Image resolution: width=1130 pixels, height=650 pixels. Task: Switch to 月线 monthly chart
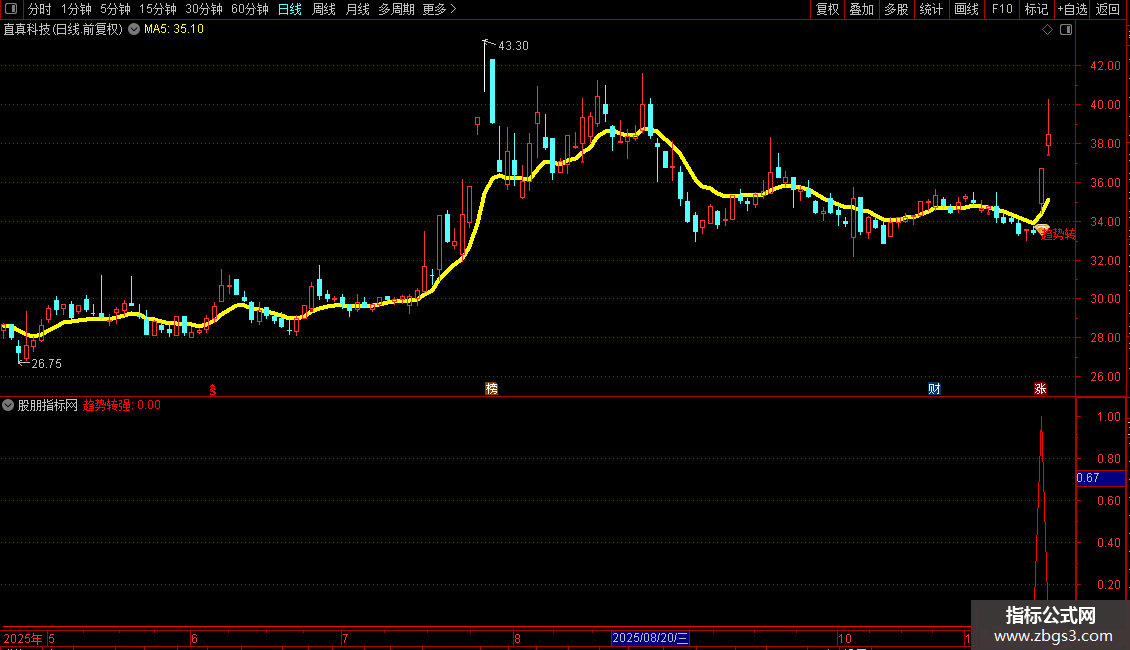tap(357, 9)
